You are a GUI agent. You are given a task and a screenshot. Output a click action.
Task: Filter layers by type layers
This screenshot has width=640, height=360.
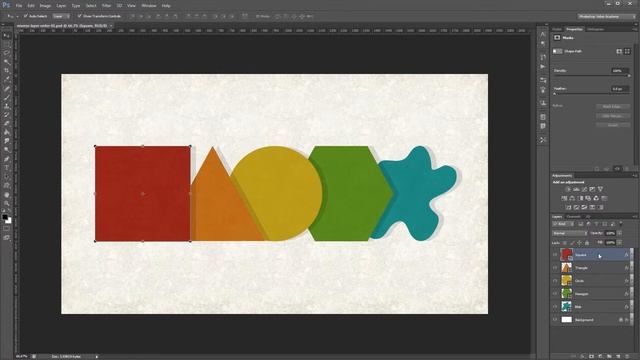[596, 224]
